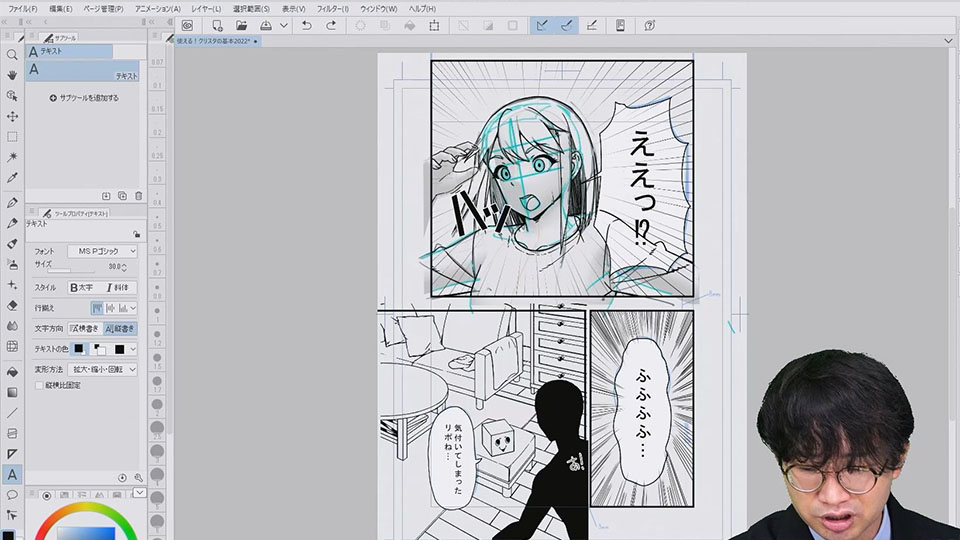Adjust font size stepper arrows
The image size is (960, 540).
[124, 268]
